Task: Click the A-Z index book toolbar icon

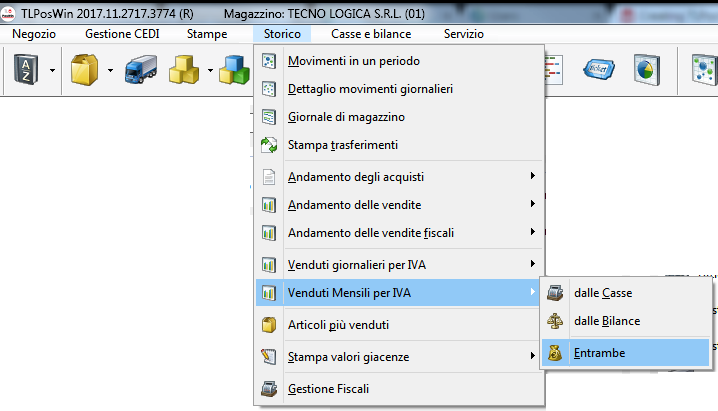Action: [24, 70]
